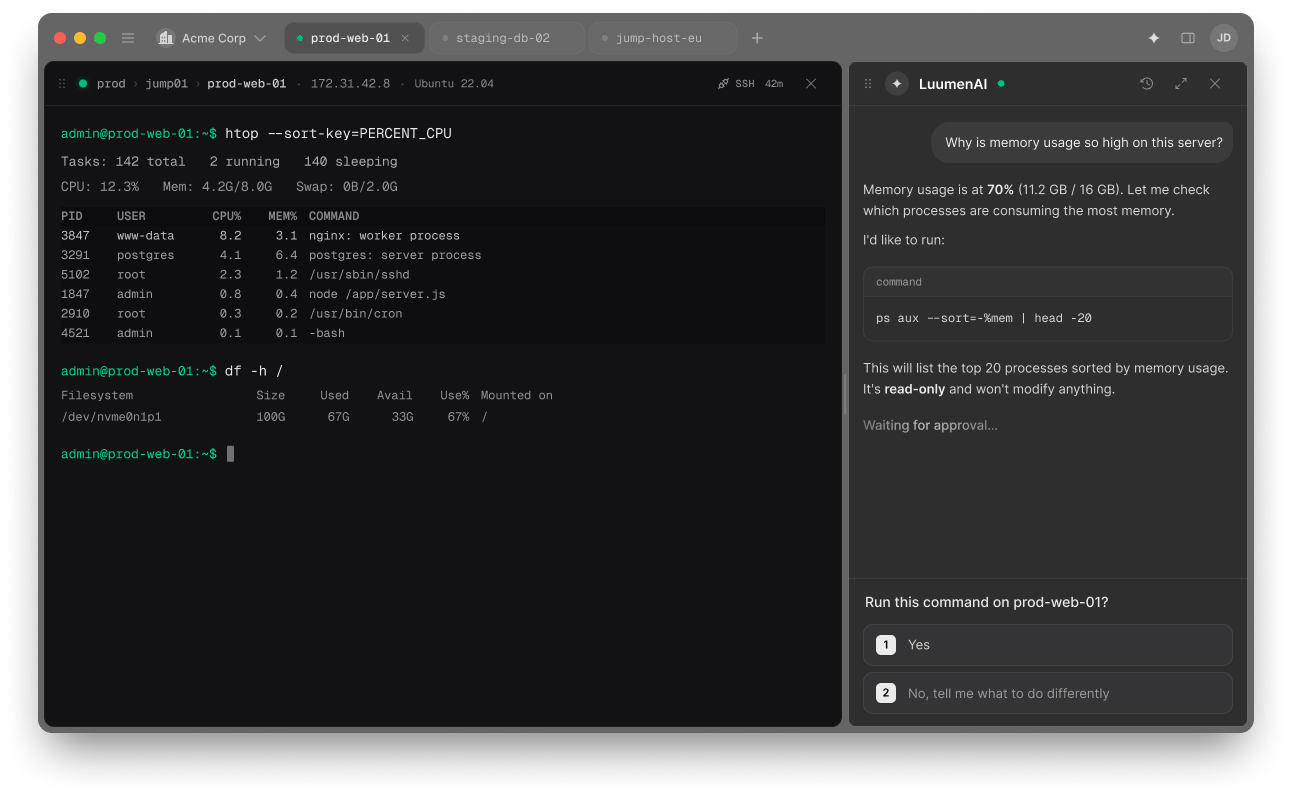Select the /usr/bin/cron process row
The image size is (1292, 796).
(443, 314)
